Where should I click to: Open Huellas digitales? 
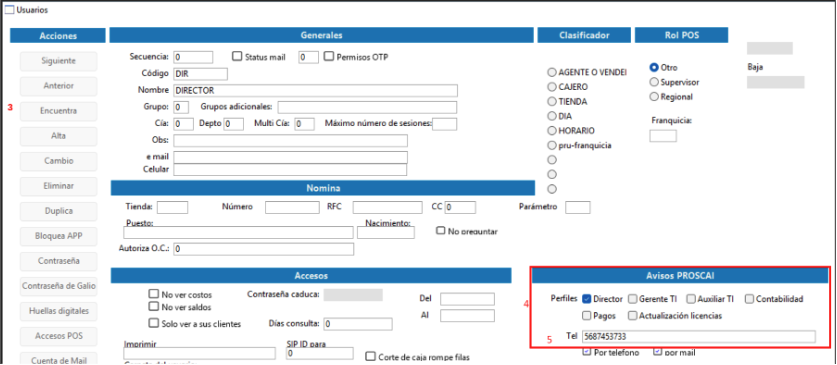(59, 311)
